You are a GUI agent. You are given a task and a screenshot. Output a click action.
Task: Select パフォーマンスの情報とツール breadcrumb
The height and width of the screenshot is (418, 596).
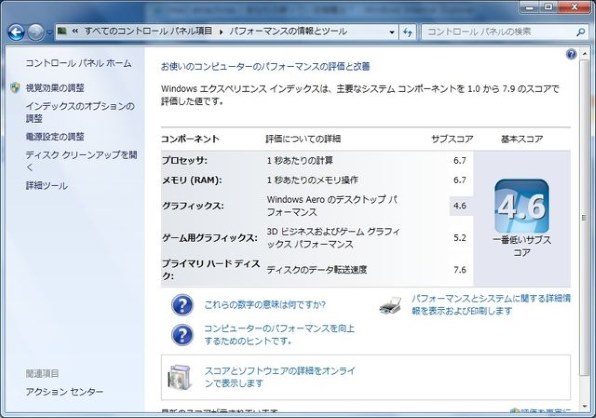coord(288,31)
